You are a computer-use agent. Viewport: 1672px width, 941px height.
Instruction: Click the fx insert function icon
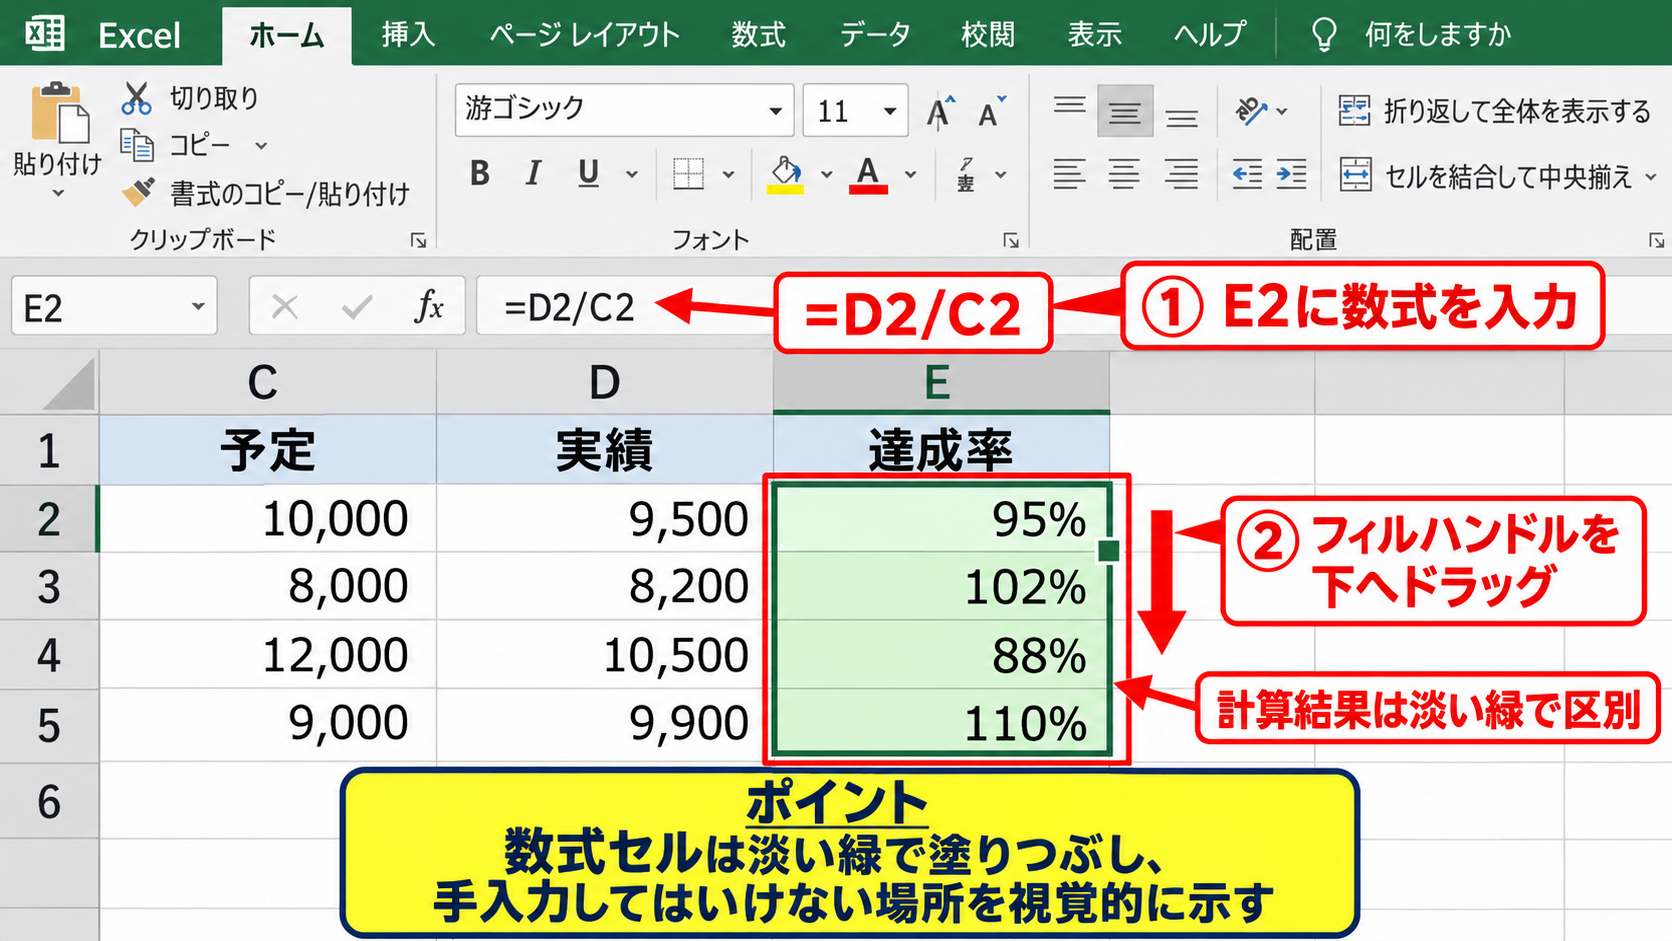tap(429, 306)
